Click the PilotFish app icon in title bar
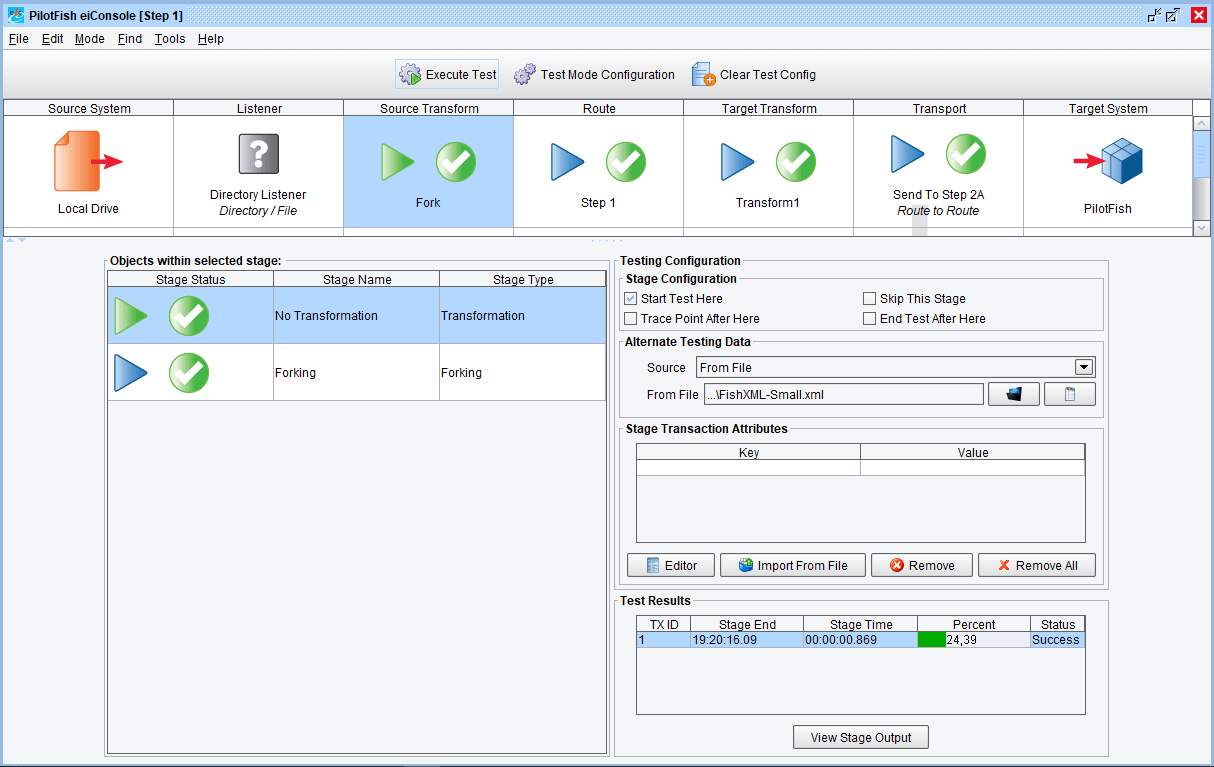The height and width of the screenshot is (767, 1214). (x=16, y=15)
